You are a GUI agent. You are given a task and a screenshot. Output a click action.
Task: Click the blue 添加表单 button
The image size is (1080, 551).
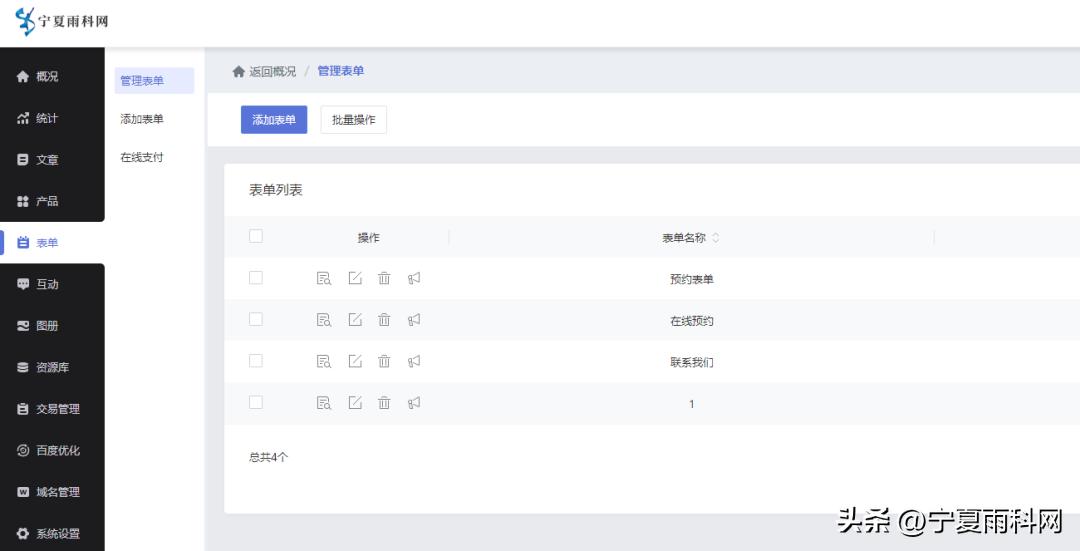pyautogui.click(x=274, y=120)
